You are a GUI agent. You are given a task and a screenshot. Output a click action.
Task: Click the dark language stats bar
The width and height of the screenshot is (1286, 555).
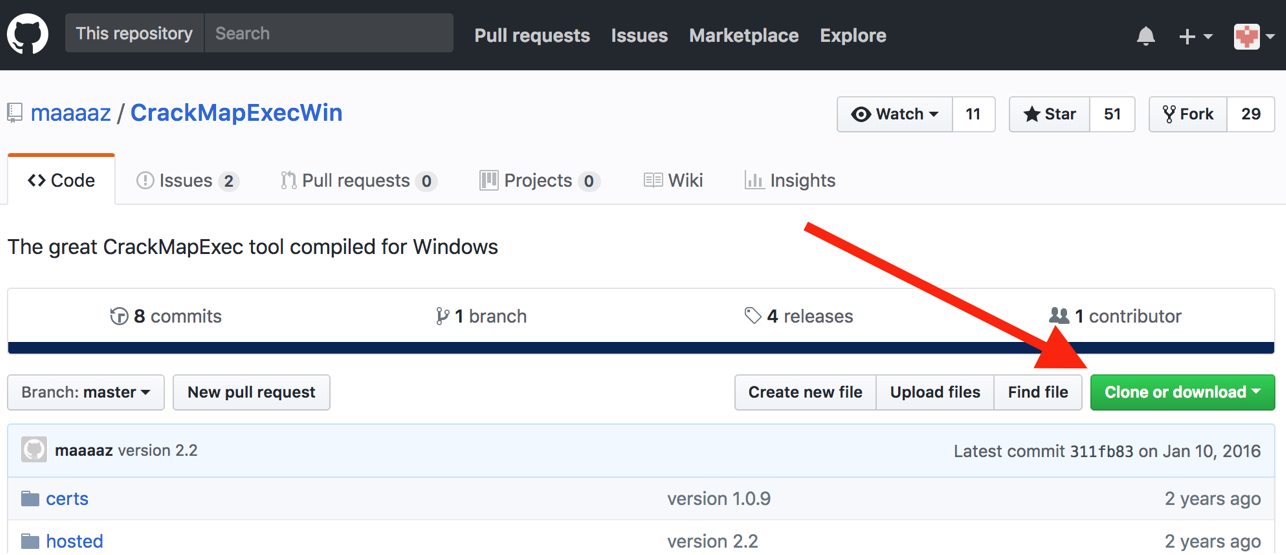pos(641,348)
